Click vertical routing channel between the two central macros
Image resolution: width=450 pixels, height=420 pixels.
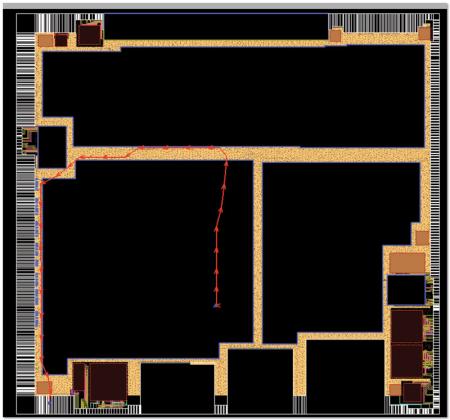(258, 252)
